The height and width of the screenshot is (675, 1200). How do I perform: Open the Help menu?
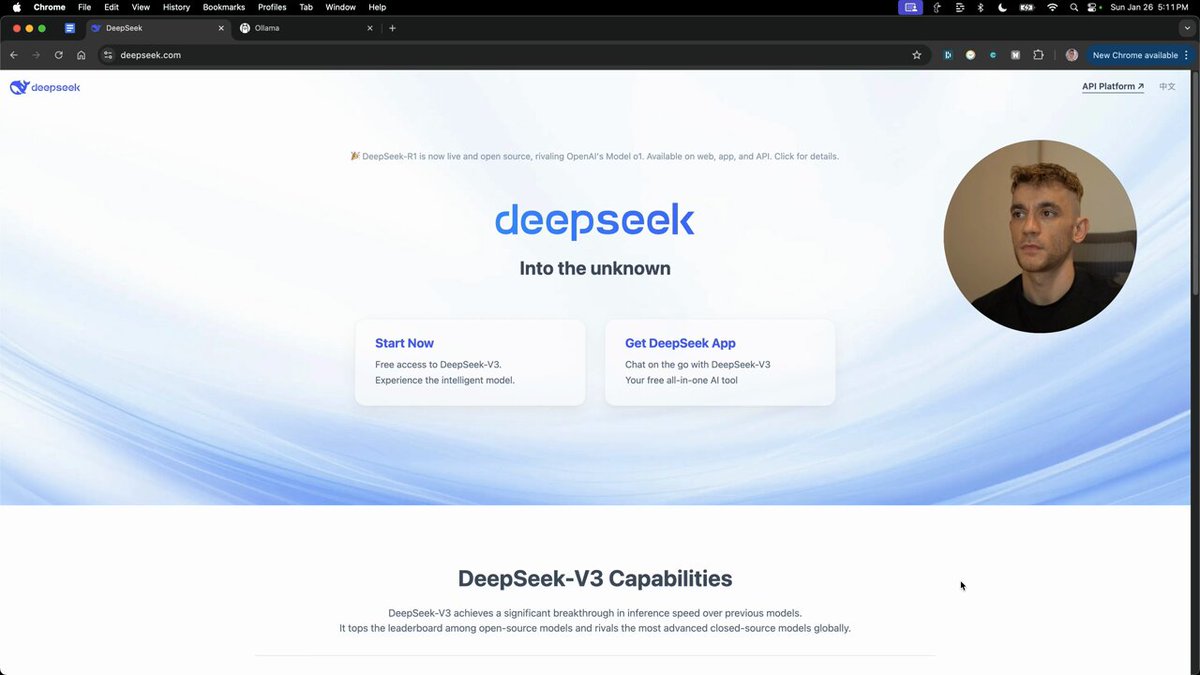377,7
